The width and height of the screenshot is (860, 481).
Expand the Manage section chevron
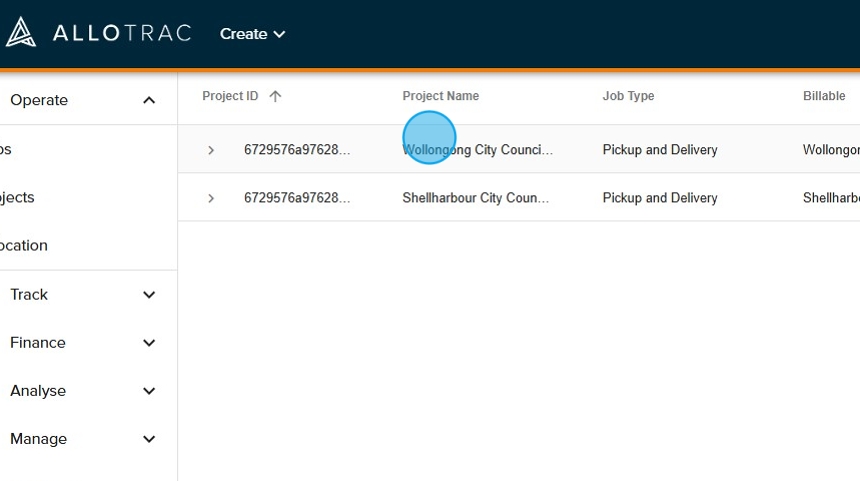(149, 439)
